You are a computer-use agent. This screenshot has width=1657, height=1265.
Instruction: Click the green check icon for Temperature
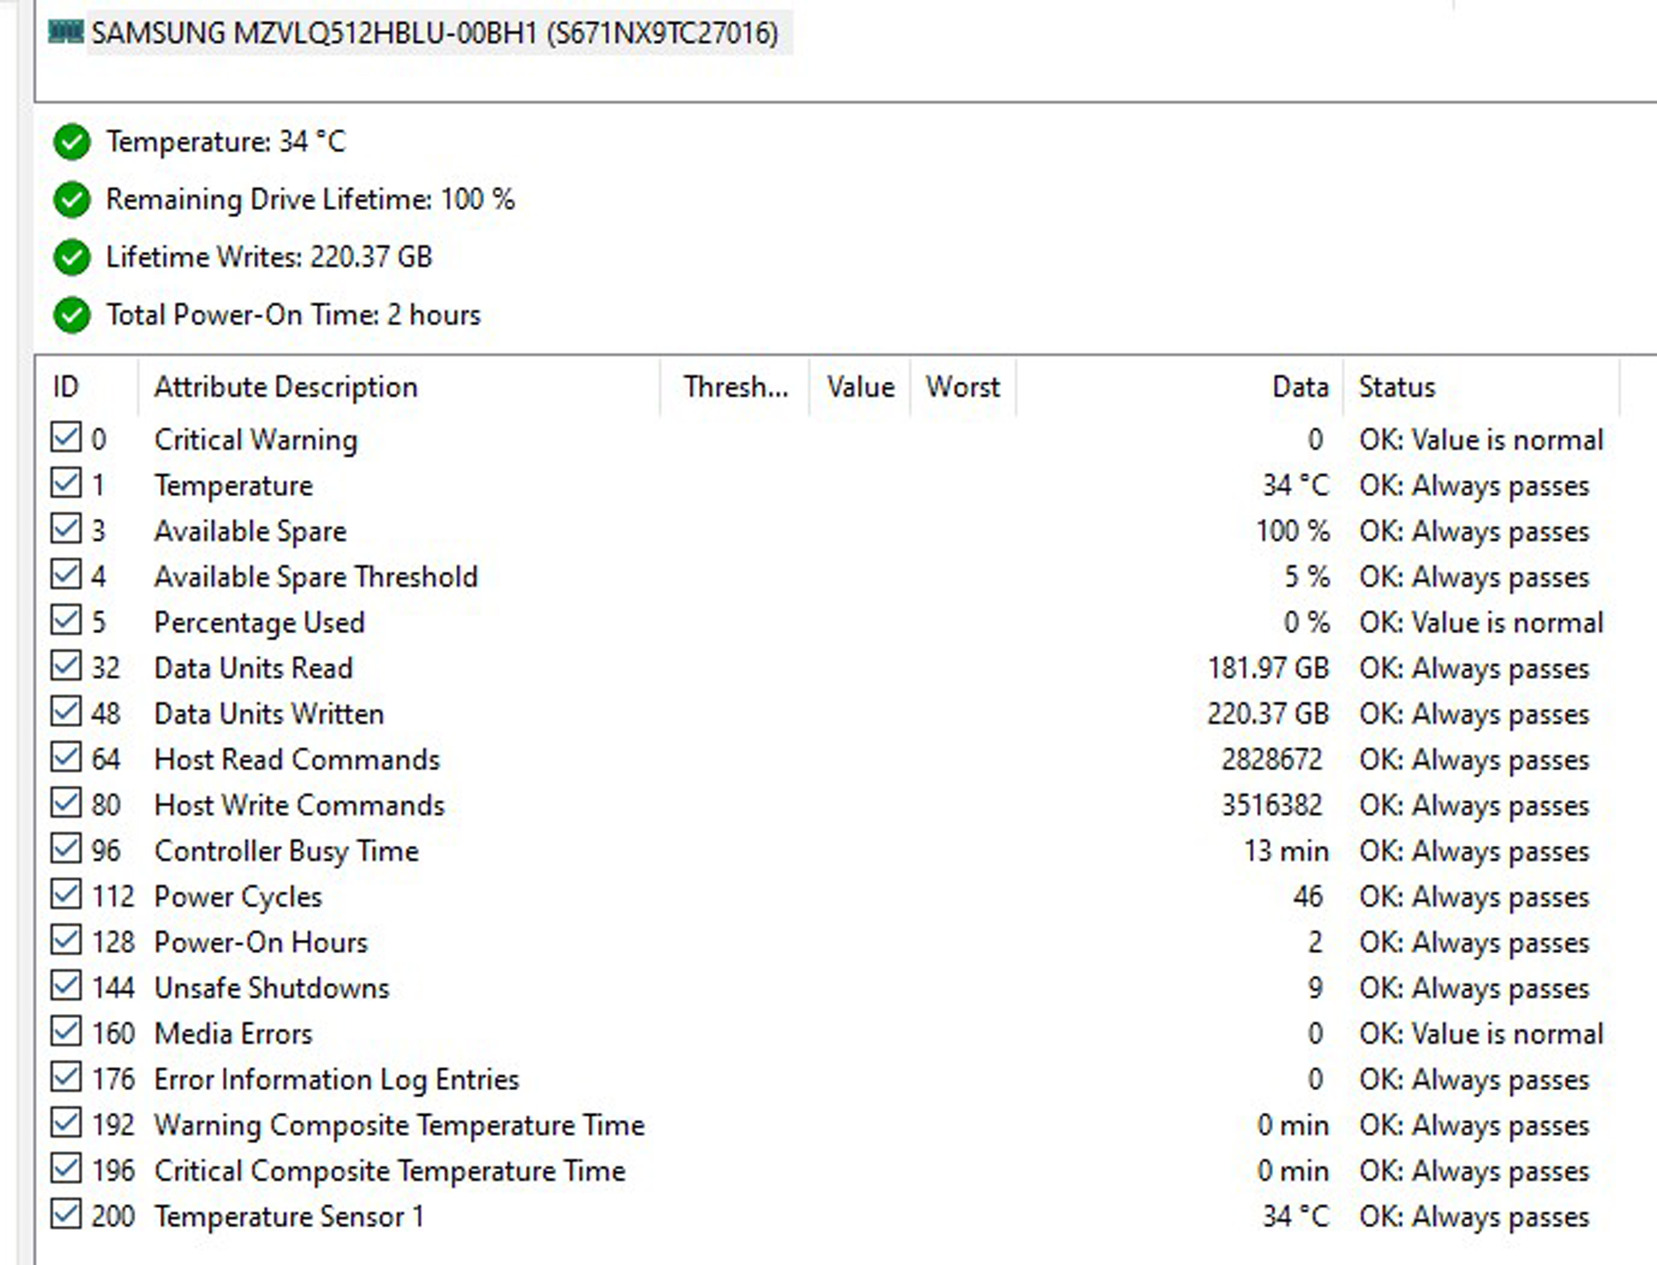click(72, 142)
